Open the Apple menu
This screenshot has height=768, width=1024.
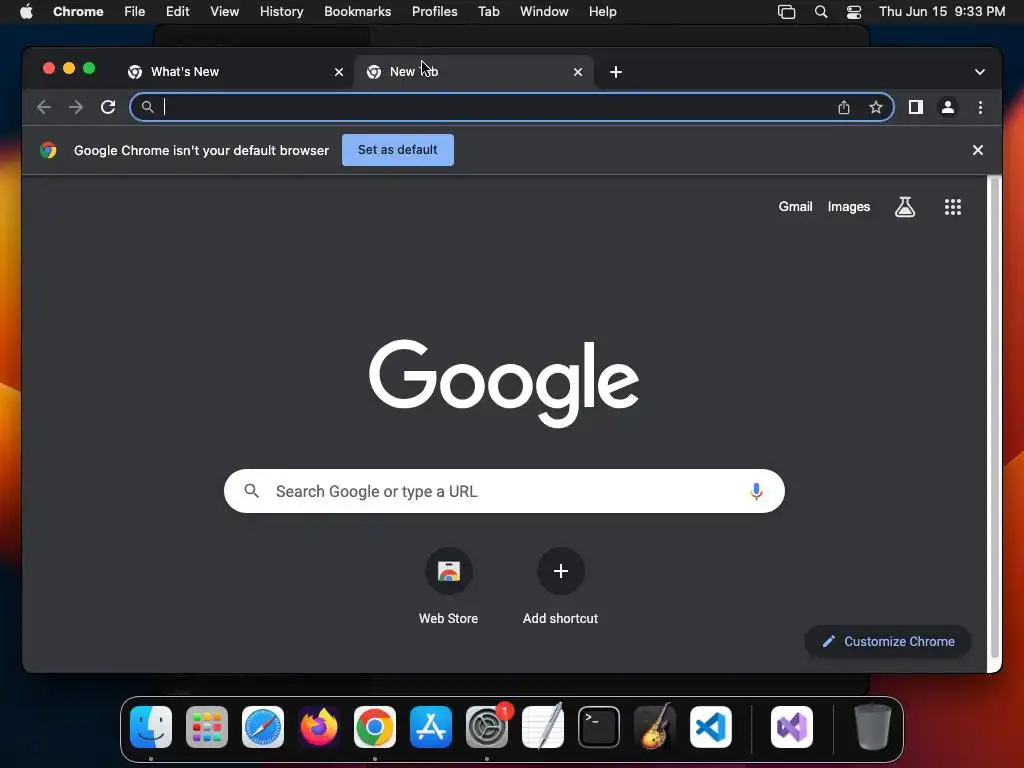[26, 12]
